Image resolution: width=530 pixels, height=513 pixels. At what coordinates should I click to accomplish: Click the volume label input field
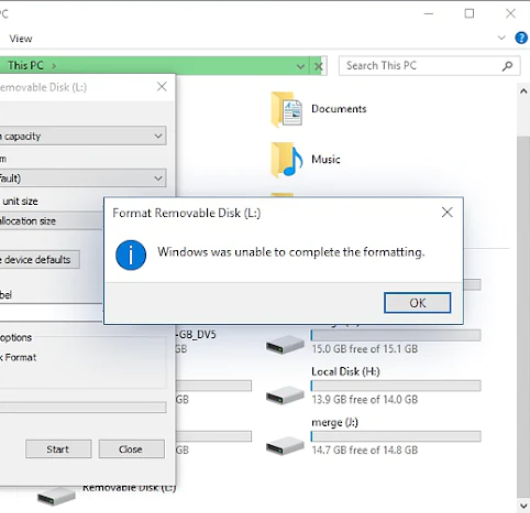click(x=51, y=313)
